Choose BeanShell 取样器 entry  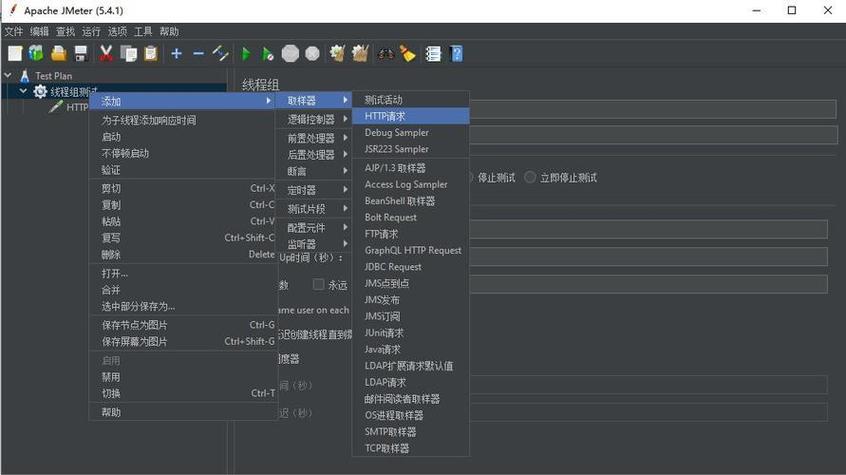coord(411,201)
